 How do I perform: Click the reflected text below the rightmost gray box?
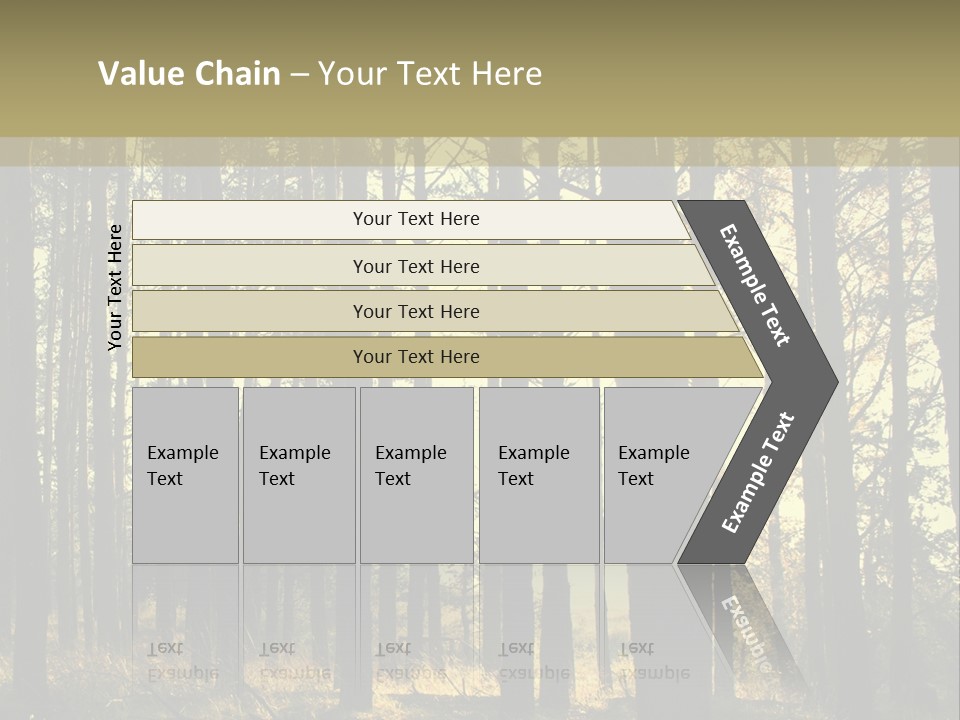[653, 661]
